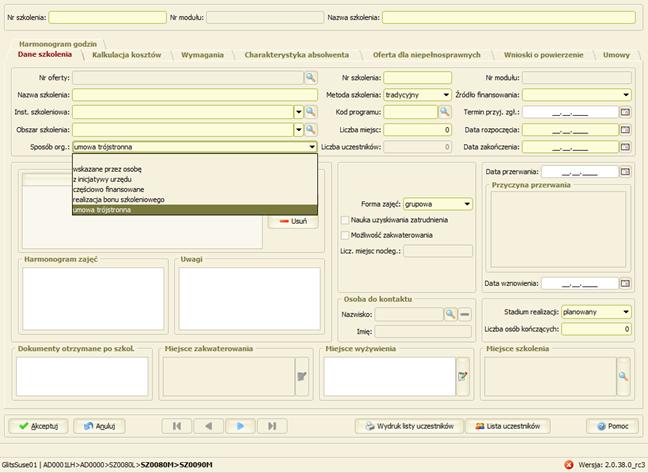Viewport: 648px width, 473px height.
Task: Click the Anuluj button
Action: click(99, 426)
